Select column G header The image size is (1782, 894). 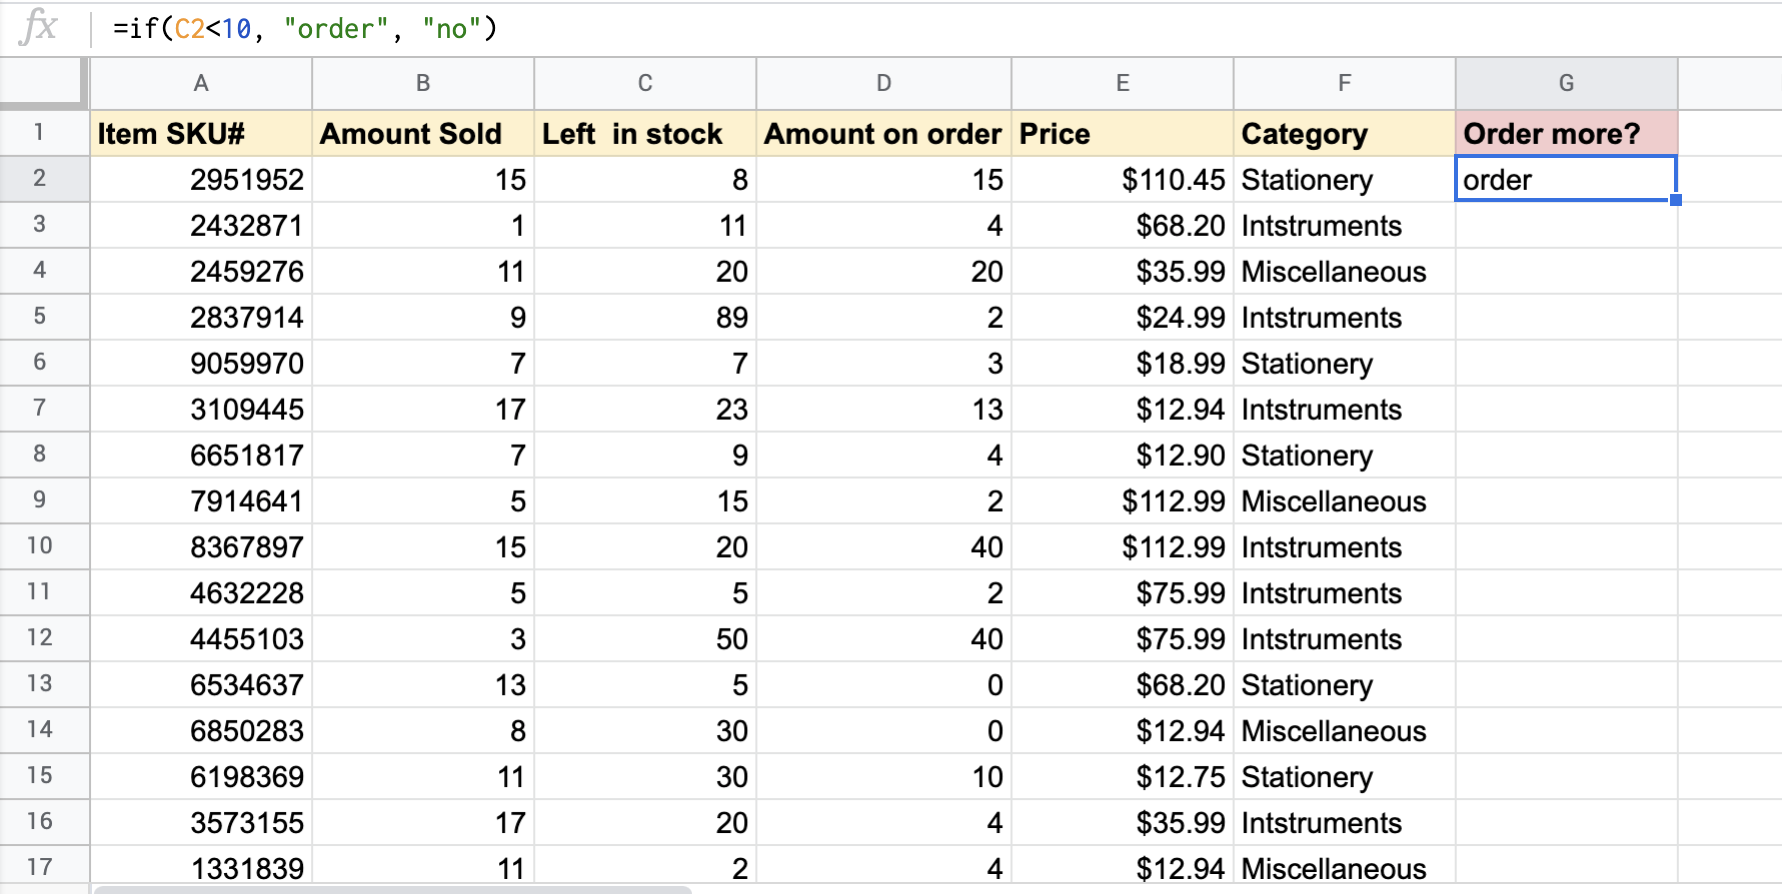(1566, 84)
